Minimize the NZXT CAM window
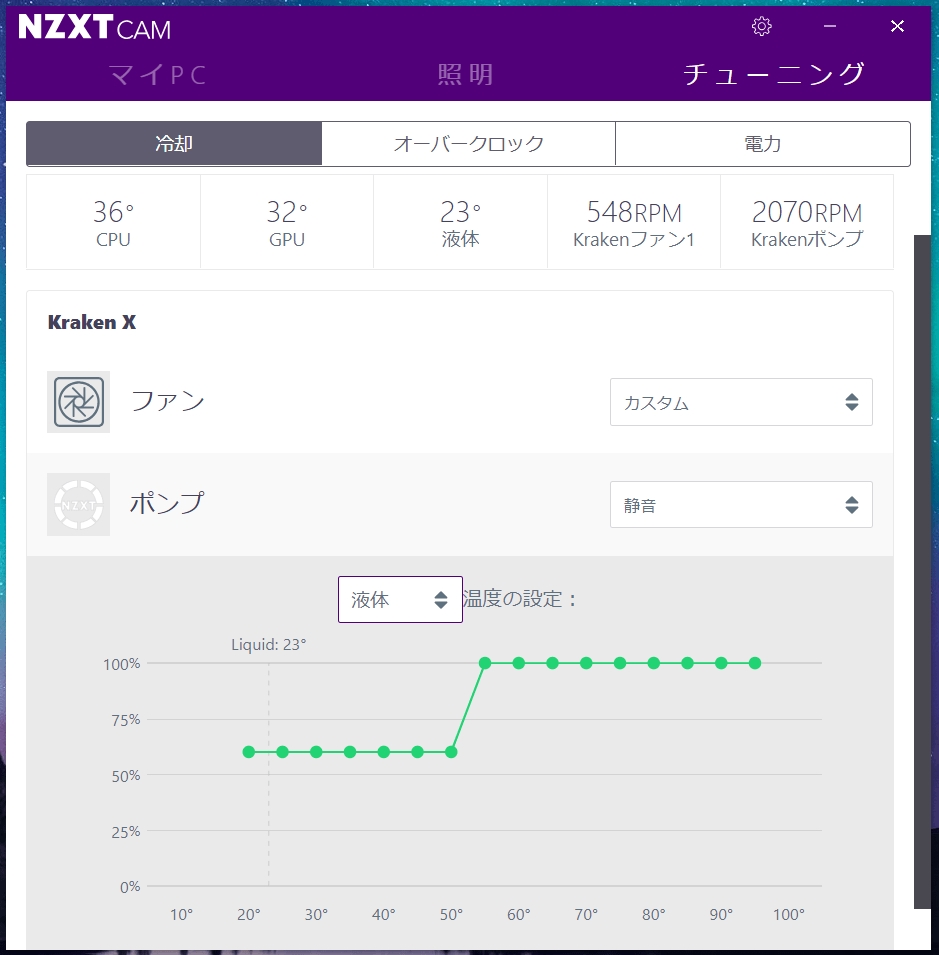 (829, 26)
